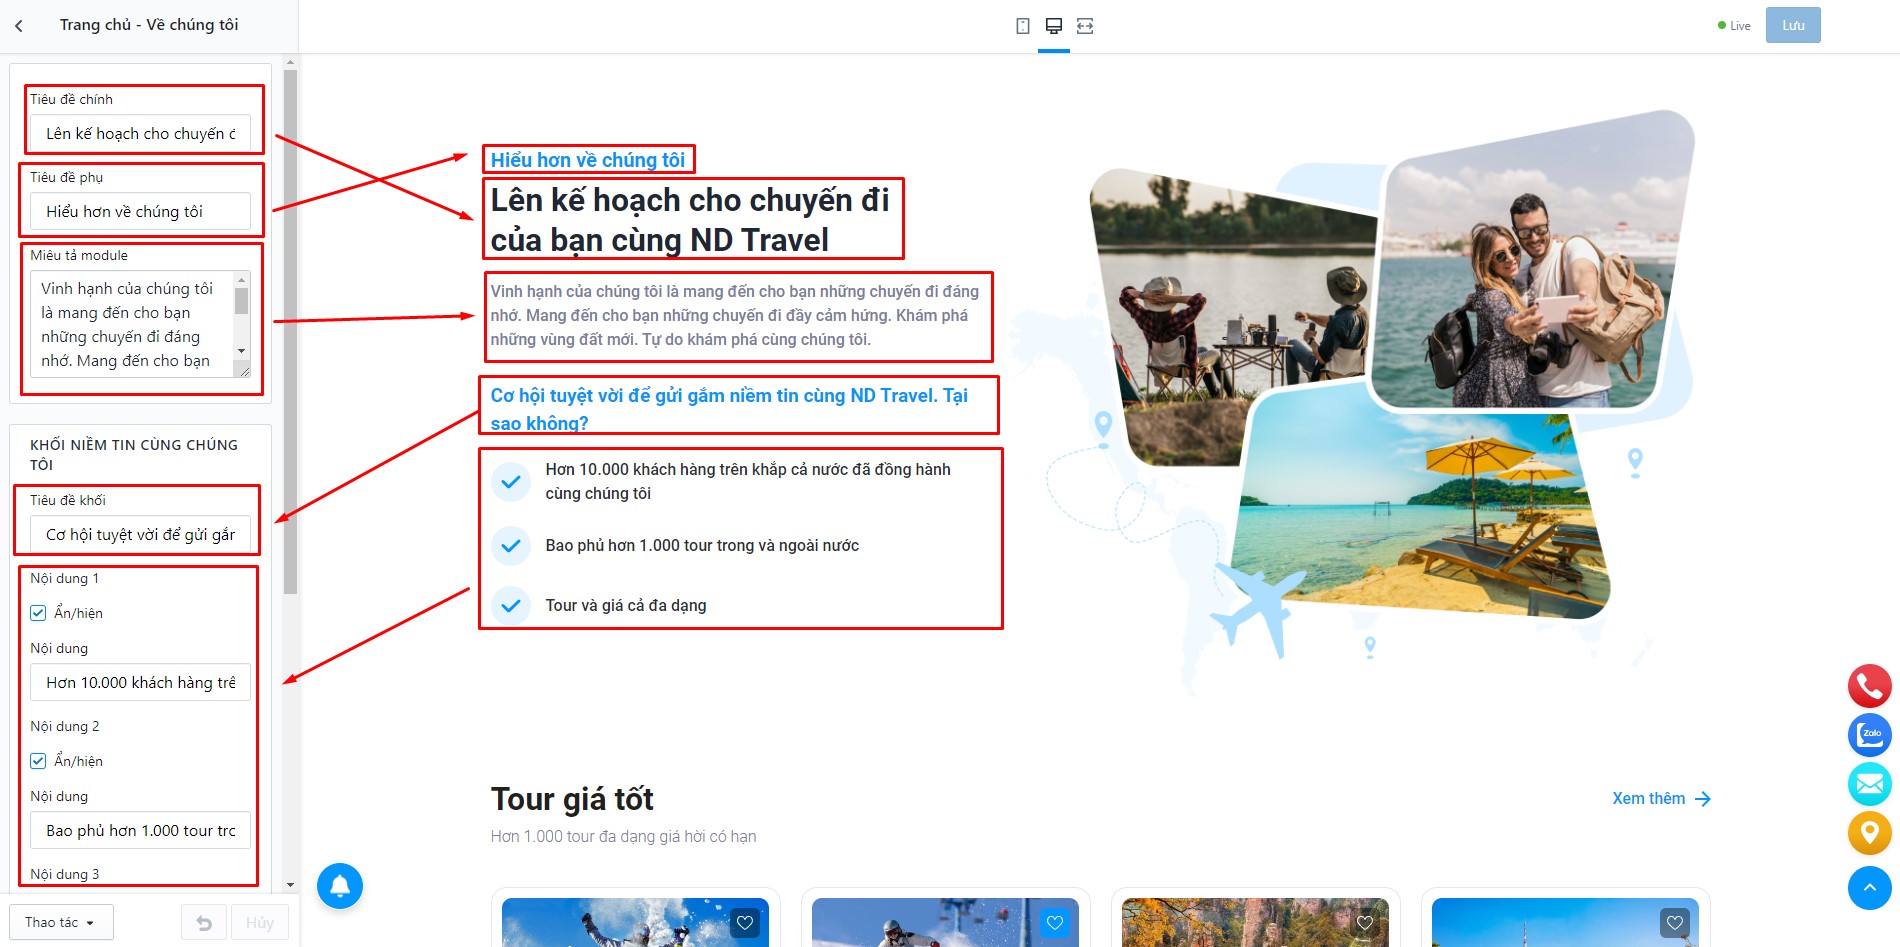This screenshot has height=947, width=1900.
Task: Click list item 'Hơn 10.000 khách hàng trên khắp'
Action: pyautogui.click(x=748, y=482)
